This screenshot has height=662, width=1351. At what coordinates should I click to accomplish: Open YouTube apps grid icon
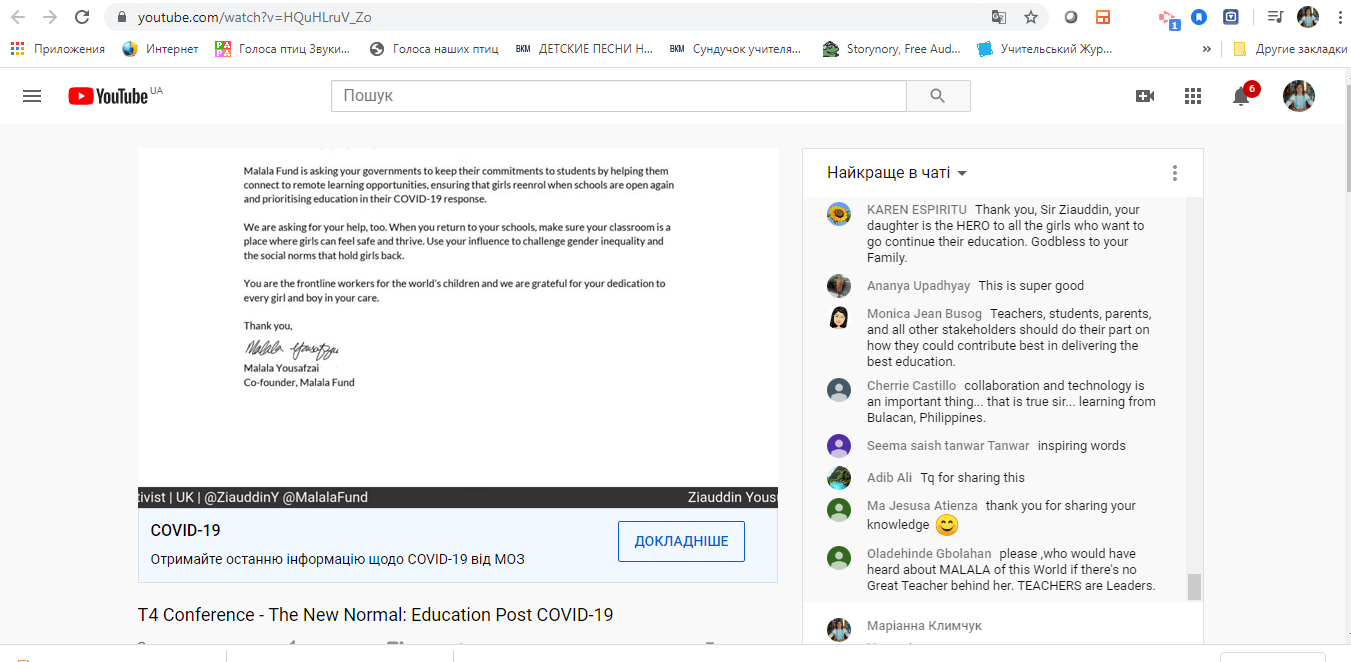coord(1193,96)
